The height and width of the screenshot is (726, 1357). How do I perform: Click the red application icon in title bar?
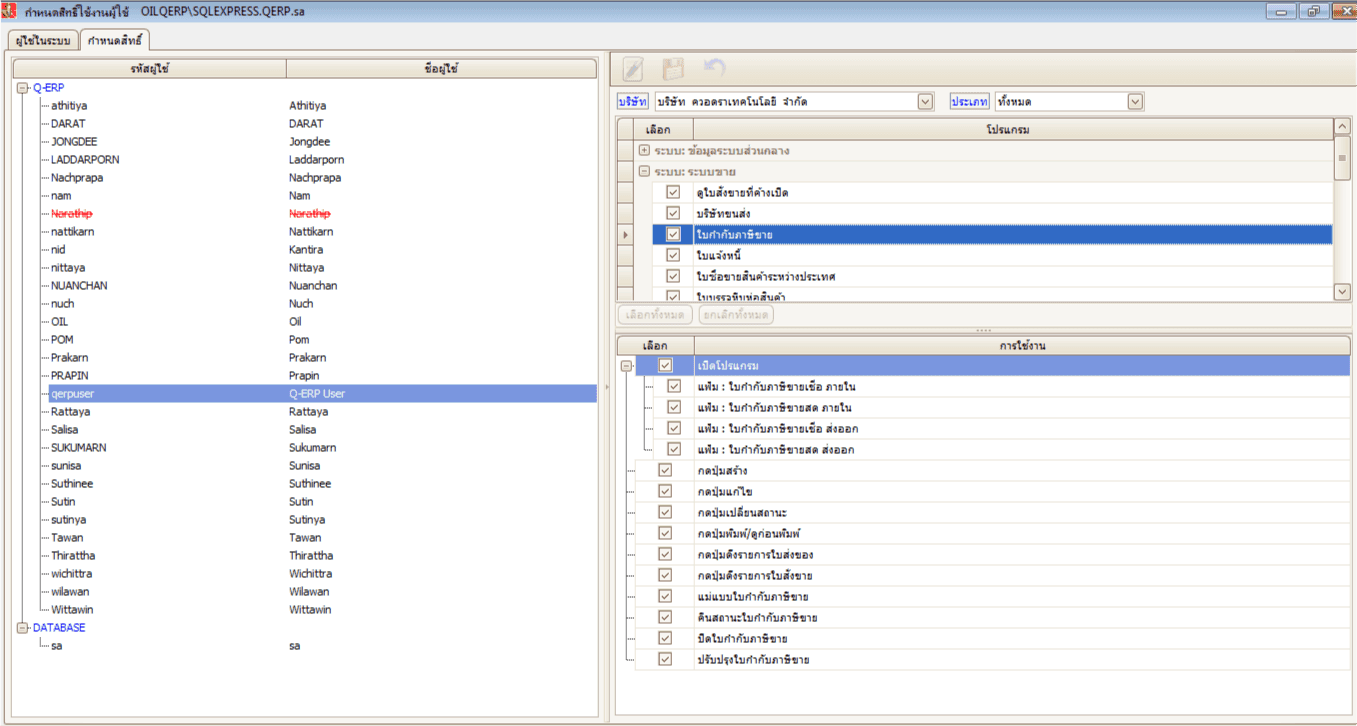pos(10,11)
